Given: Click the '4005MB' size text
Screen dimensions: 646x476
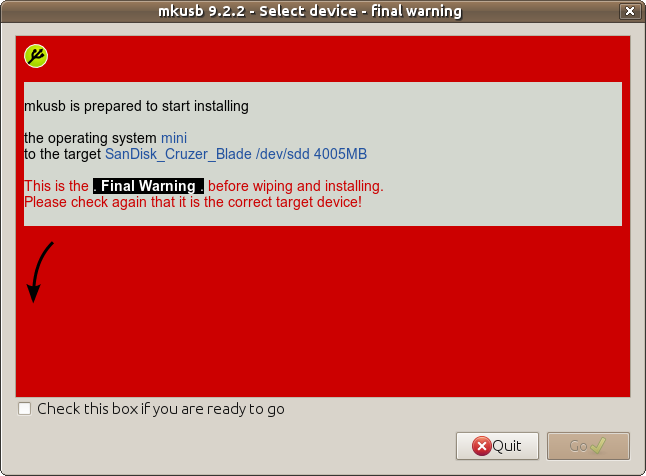Looking at the screenshot, I should (340, 154).
